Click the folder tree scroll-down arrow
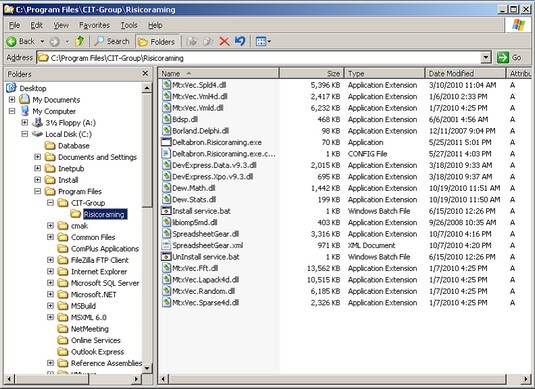This screenshot has width=535, height=389. pos(147,368)
